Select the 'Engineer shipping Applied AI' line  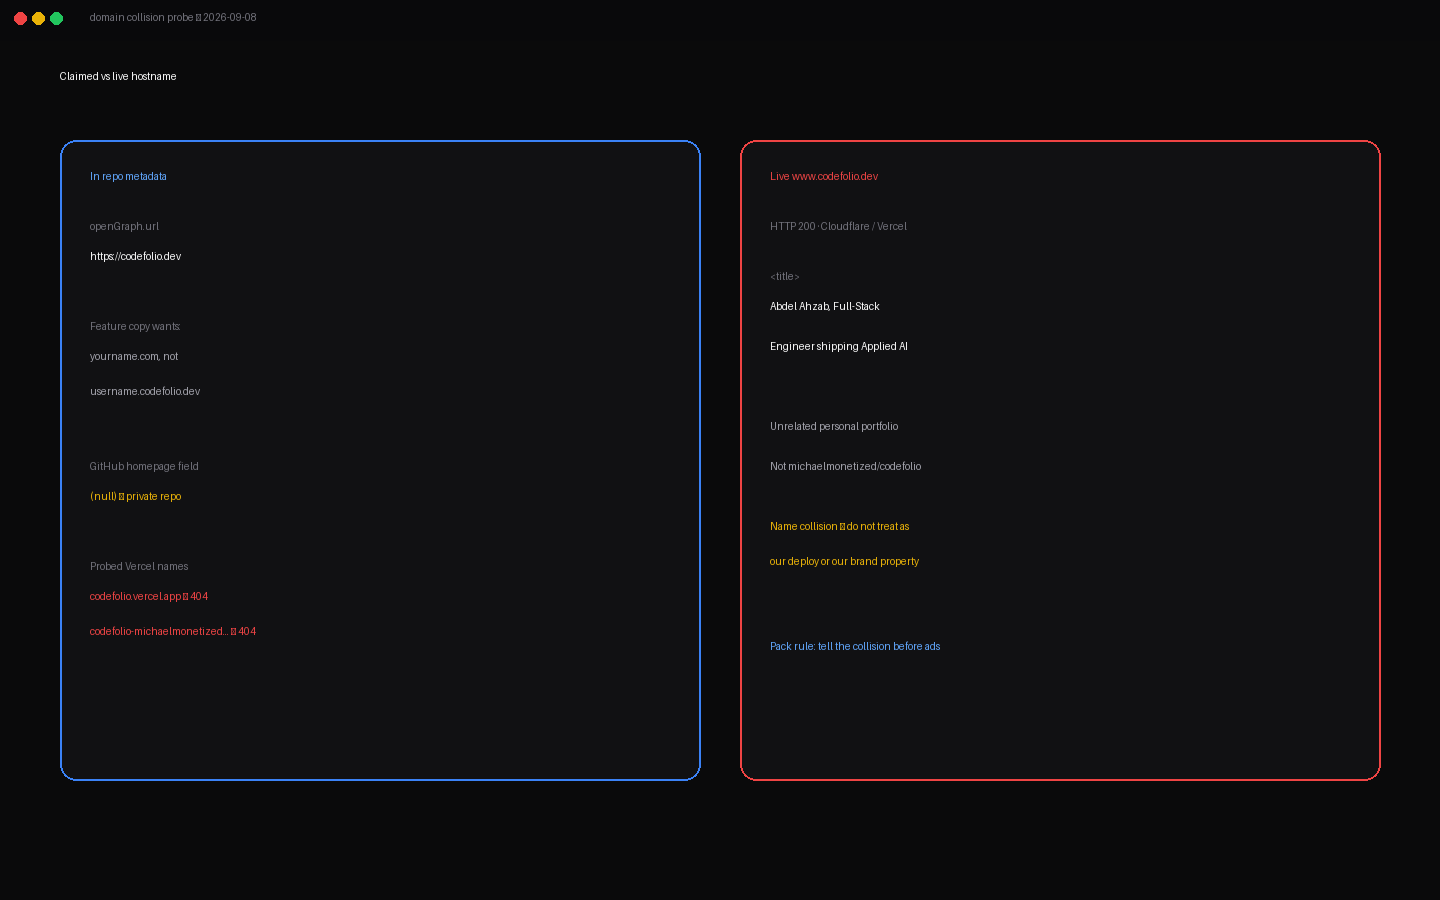click(839, 346)
